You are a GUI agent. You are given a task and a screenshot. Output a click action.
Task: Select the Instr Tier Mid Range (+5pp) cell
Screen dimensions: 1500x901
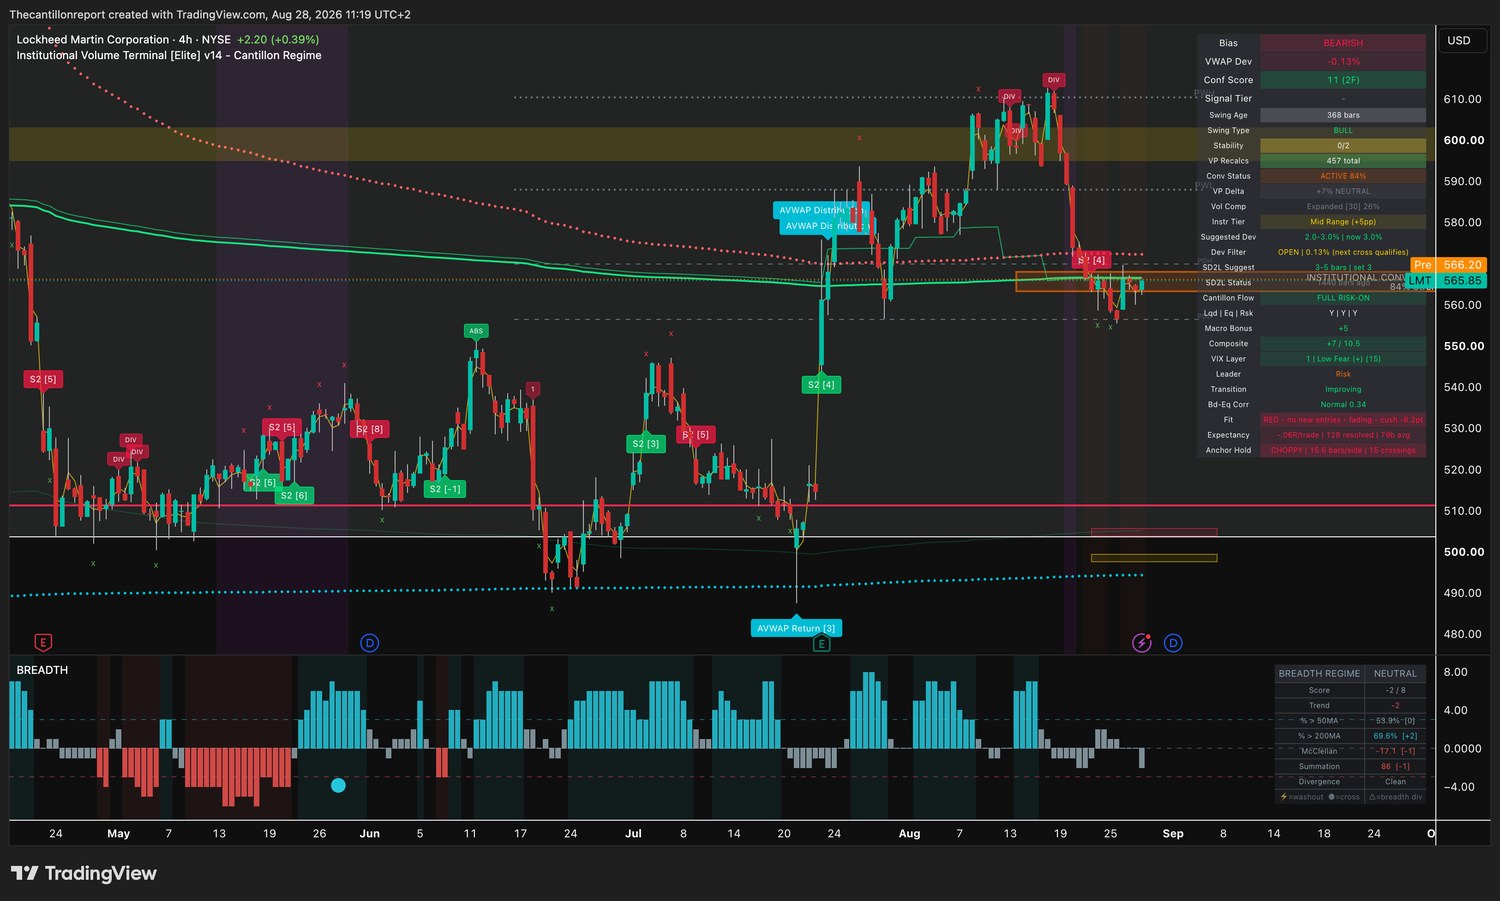(x=1343, y=222)
